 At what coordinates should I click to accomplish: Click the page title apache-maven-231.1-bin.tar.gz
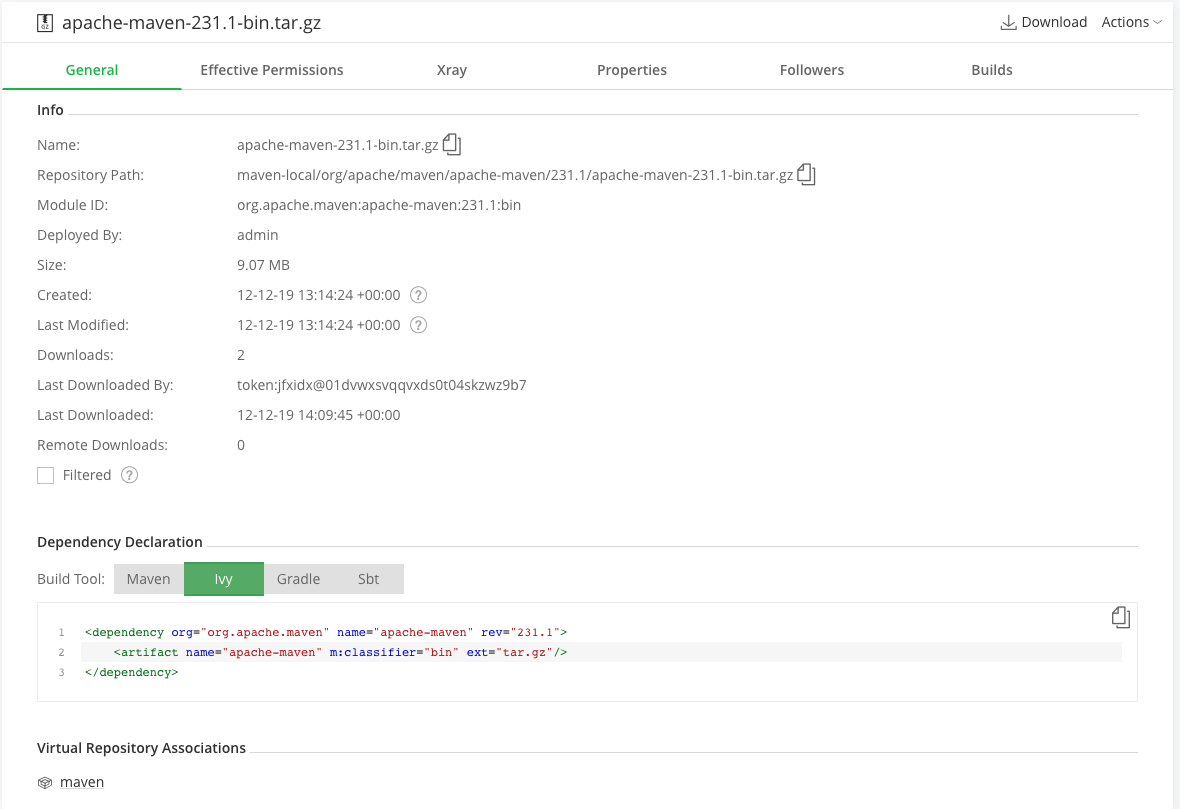(x=191, y=23)
